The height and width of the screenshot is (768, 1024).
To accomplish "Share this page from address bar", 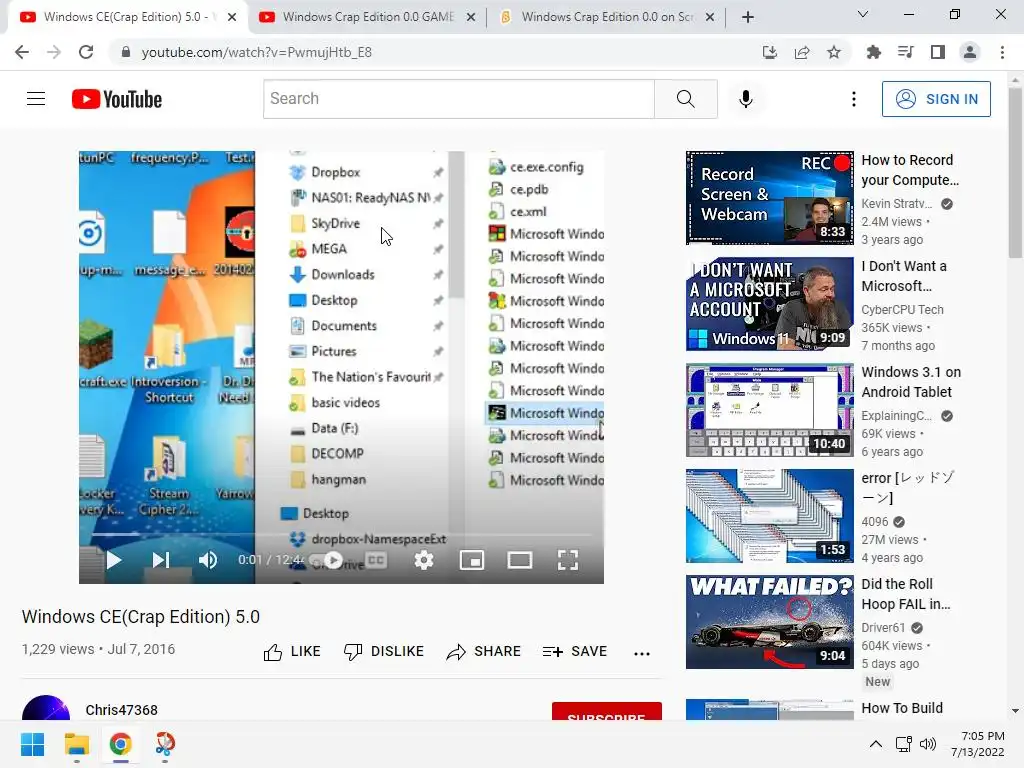I will (802, 52).
